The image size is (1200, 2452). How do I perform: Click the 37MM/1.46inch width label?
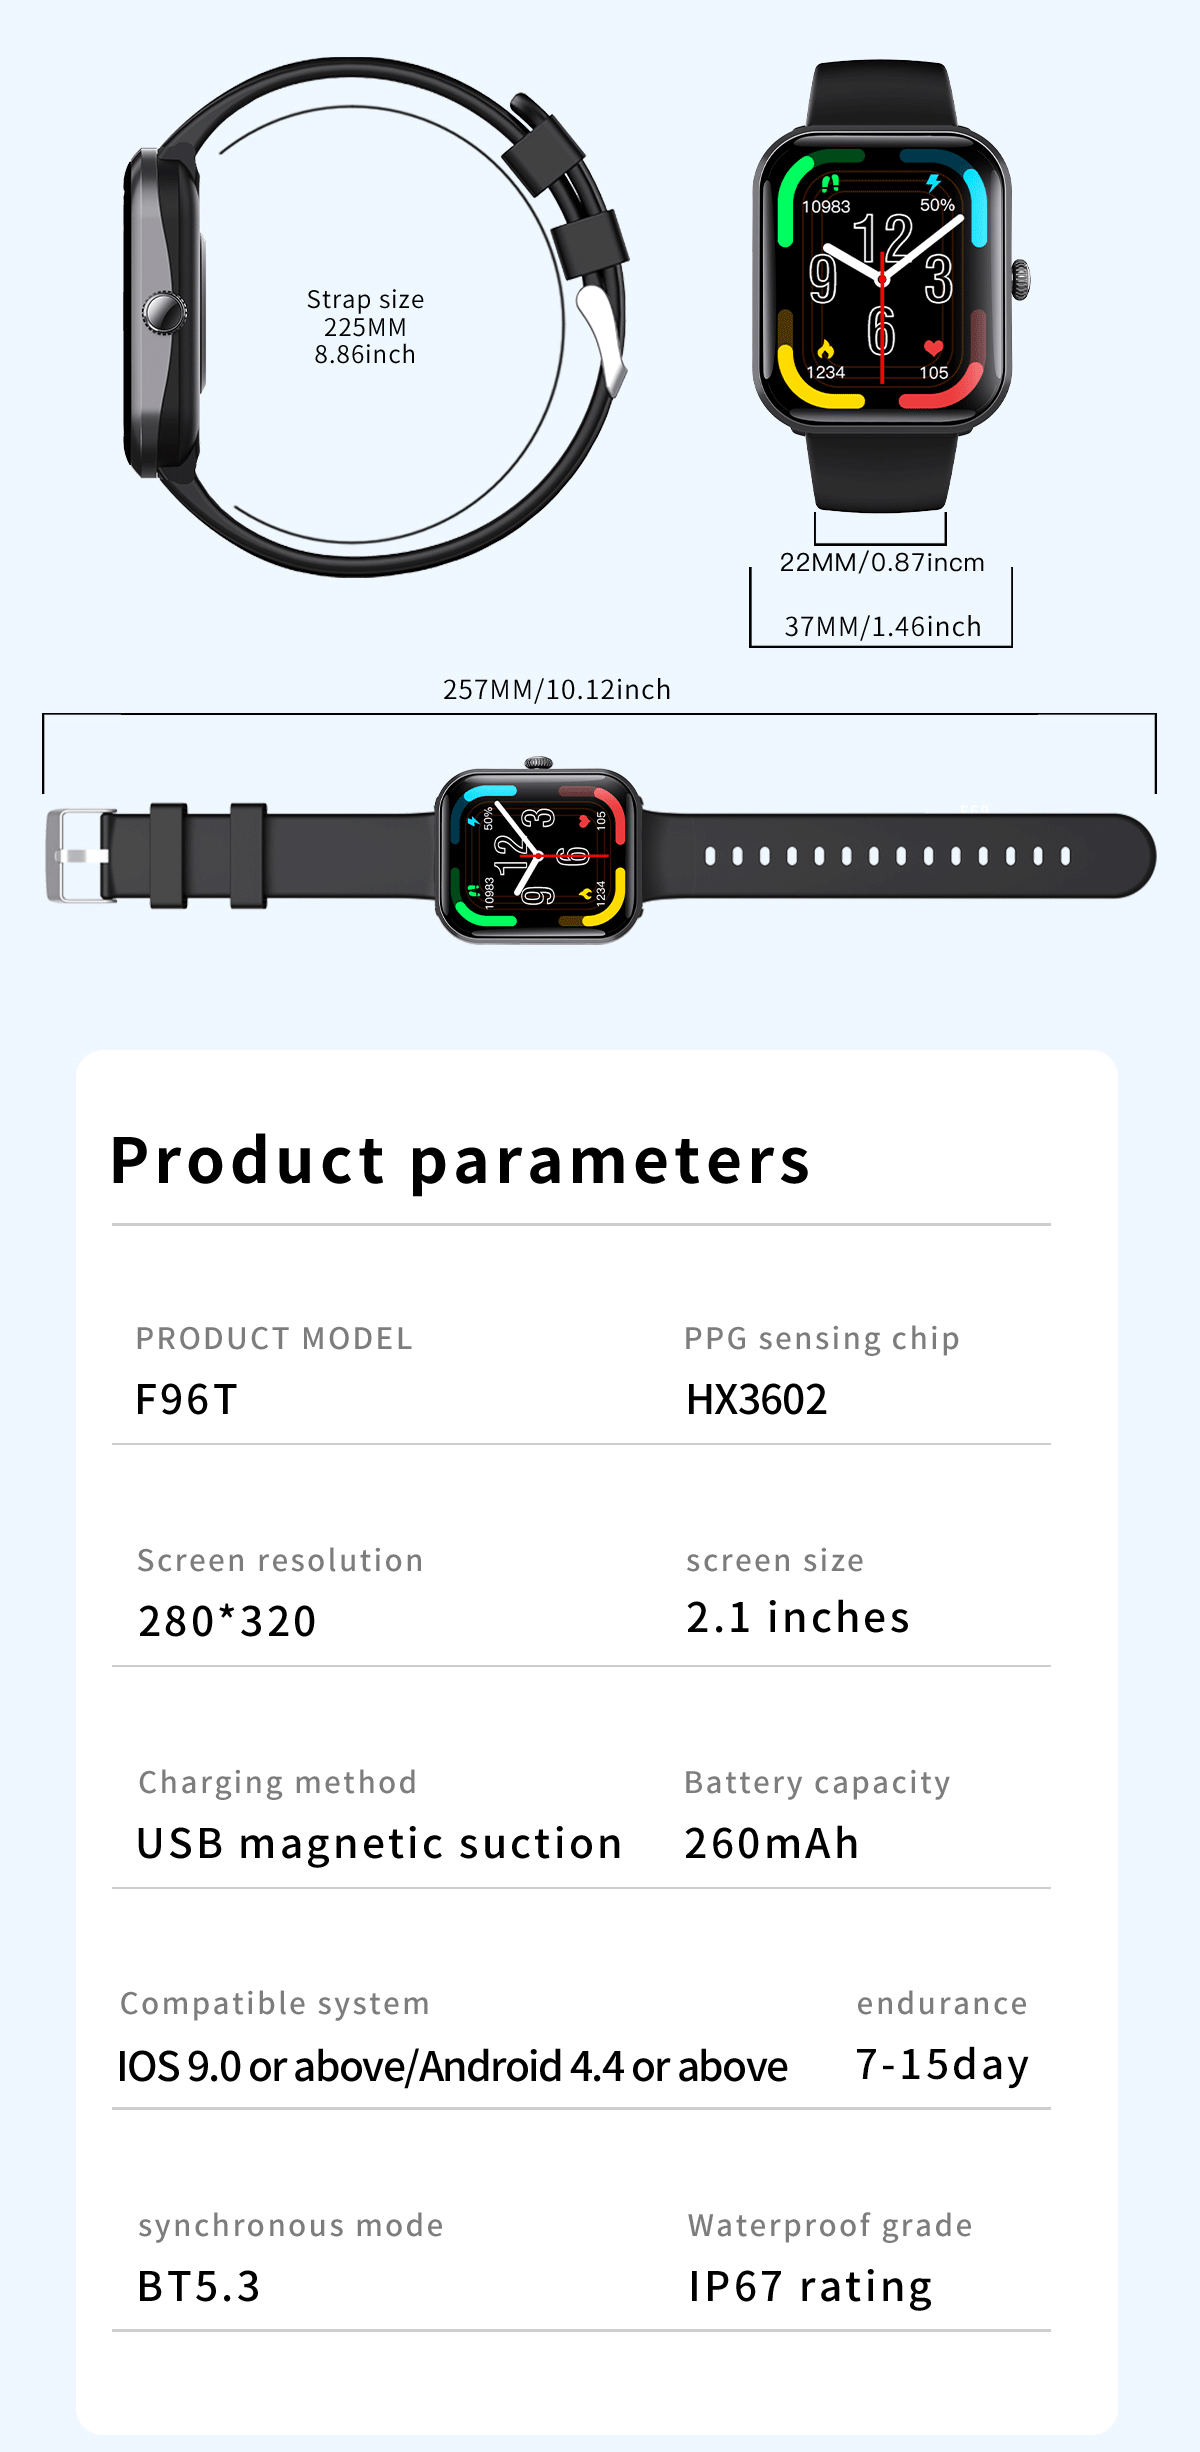click(x=882, y=627)
